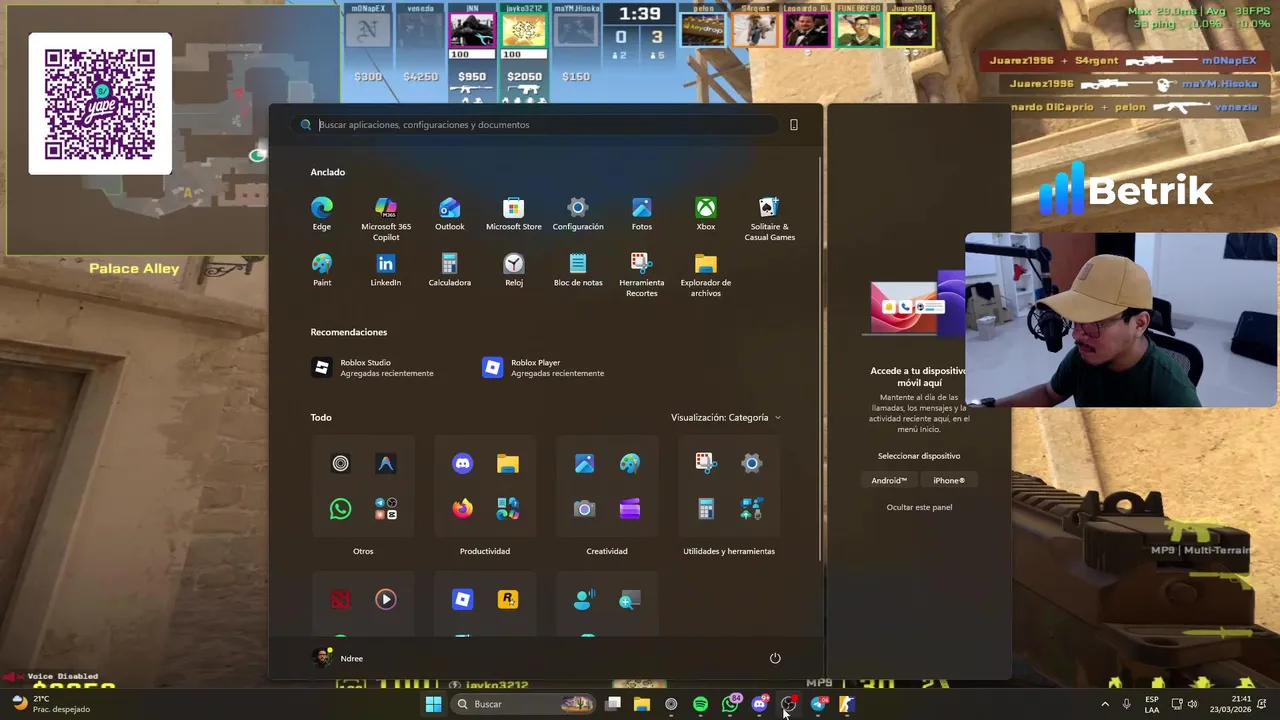Expand the hidden system tray icons chevron
This screenshot has height=720, width=1280.
(x=1105, y=704)
